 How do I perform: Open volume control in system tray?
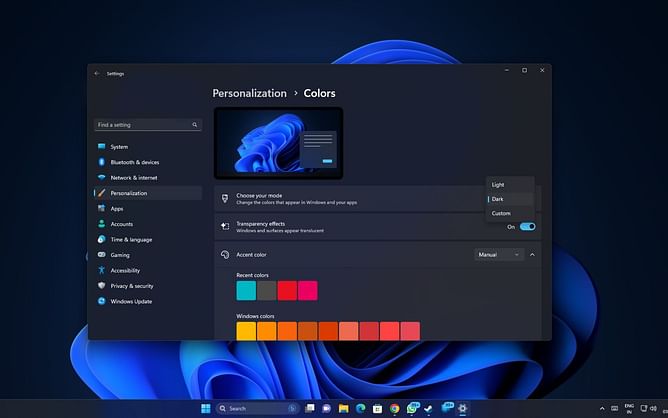pyautogui.click(x=653, y=408)
